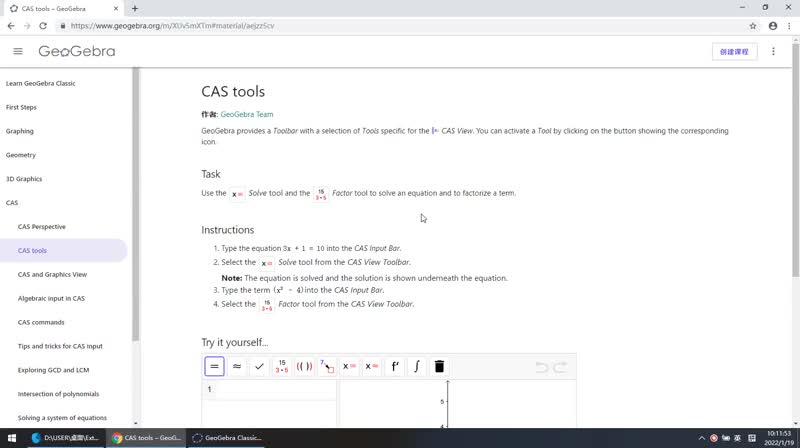Image resolution: width=800 pixels, height=448 pixels.
Task: Click the Delete trash can tool
Action: click(439, 366)
